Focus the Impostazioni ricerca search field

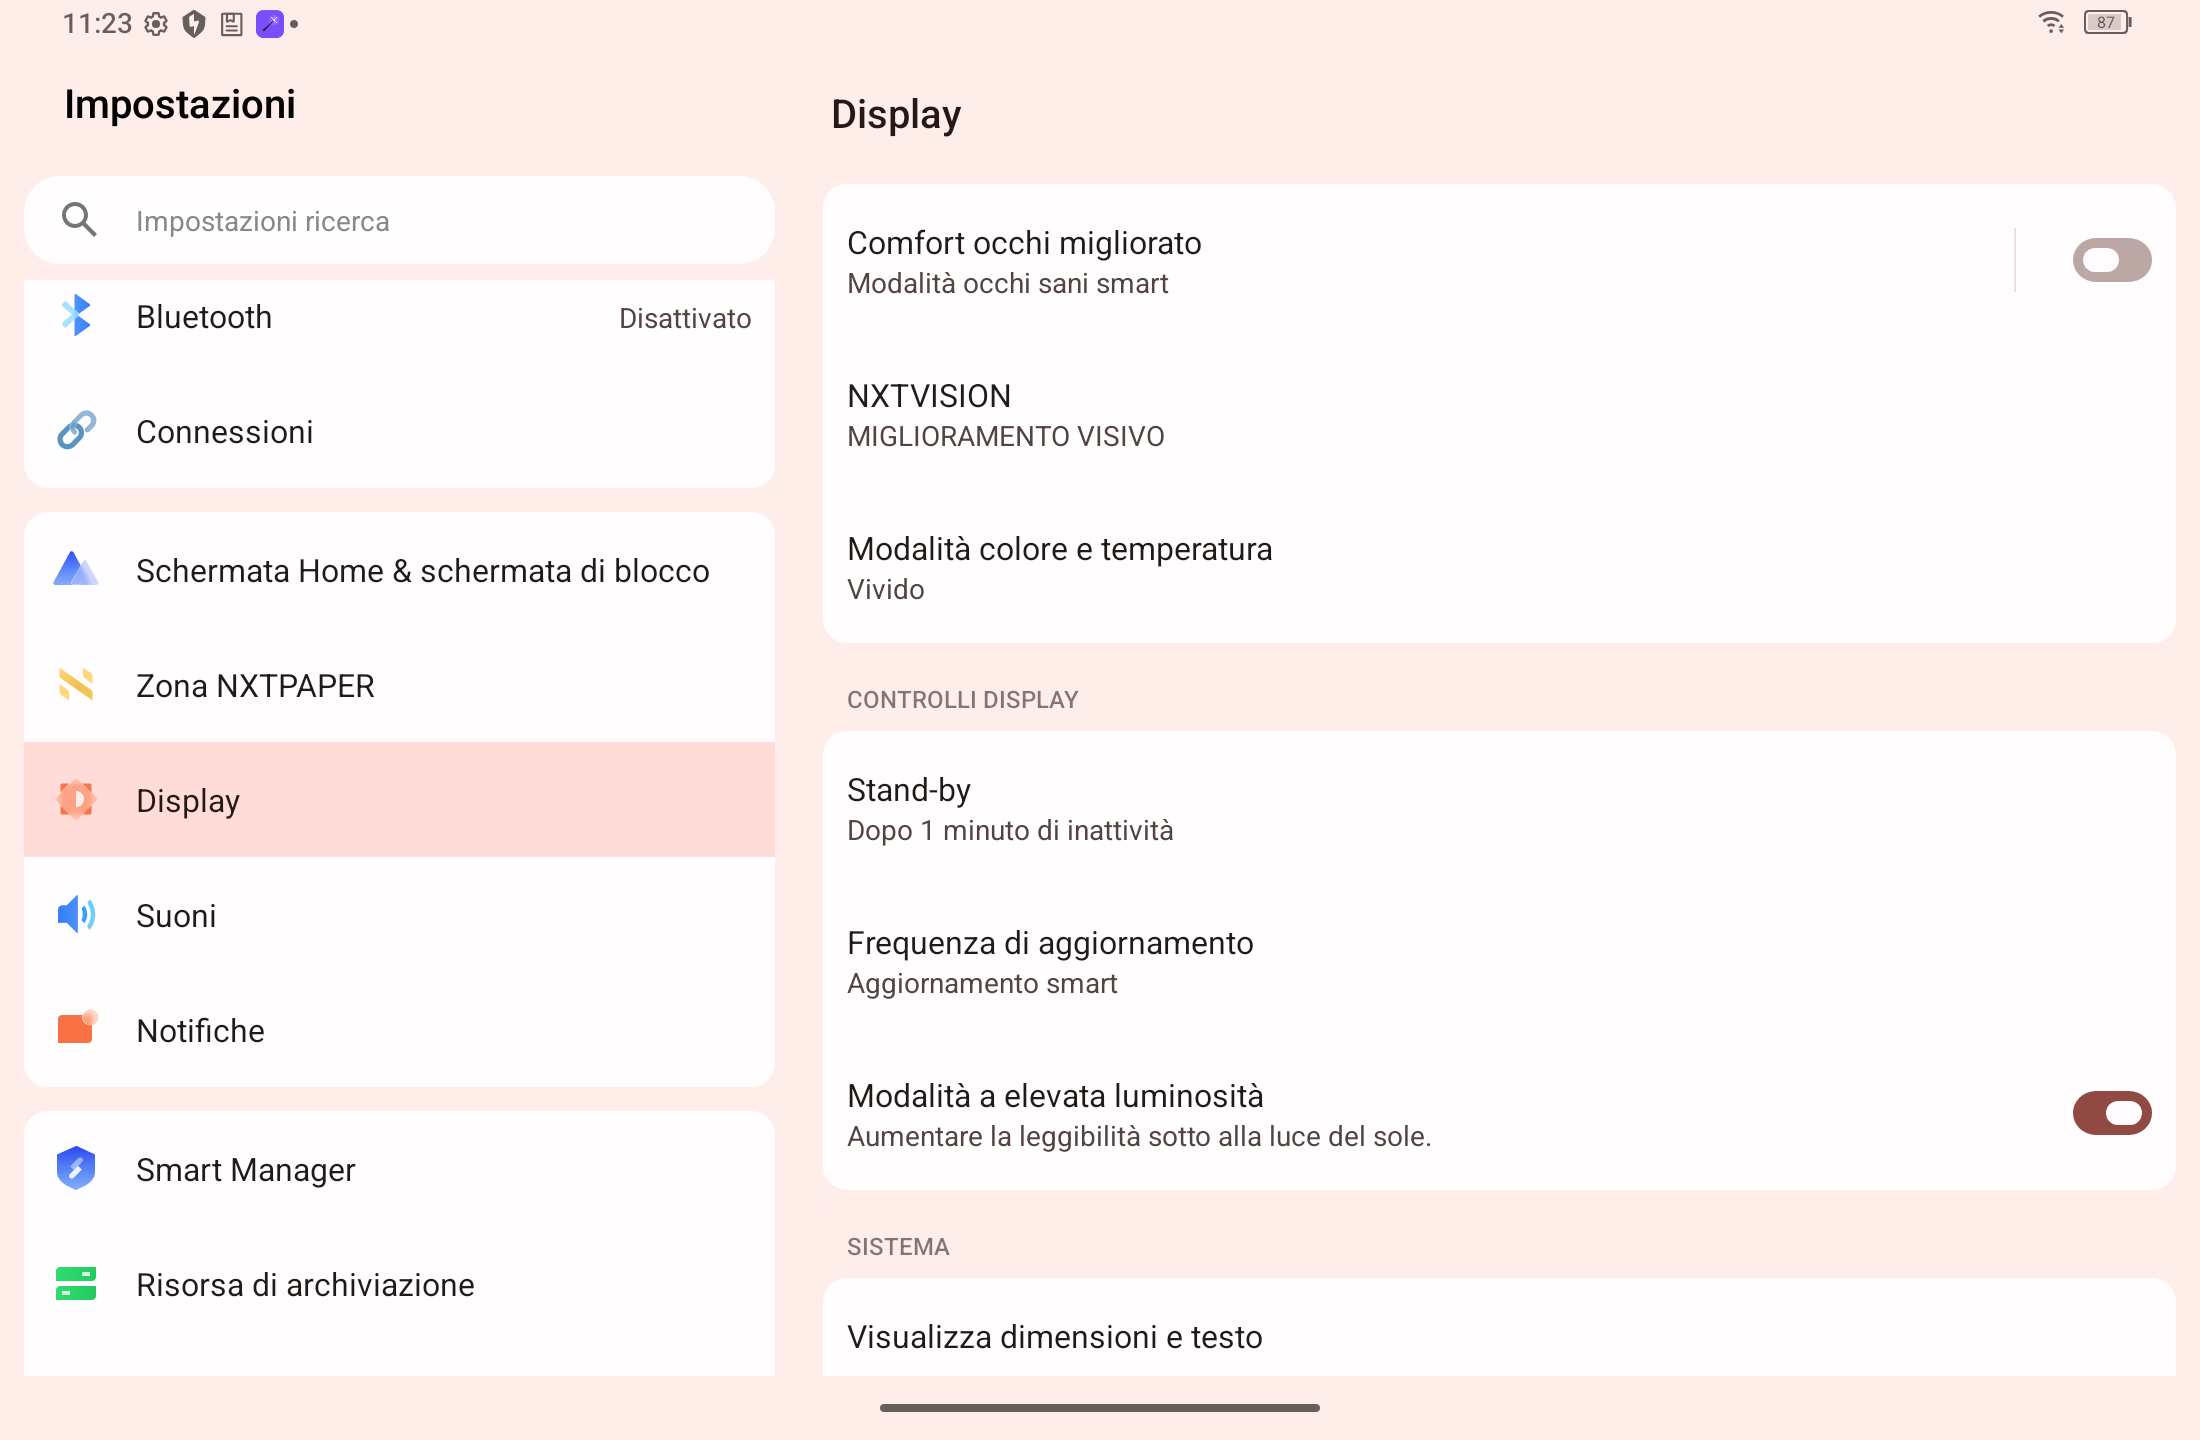[x=399, y=220]
